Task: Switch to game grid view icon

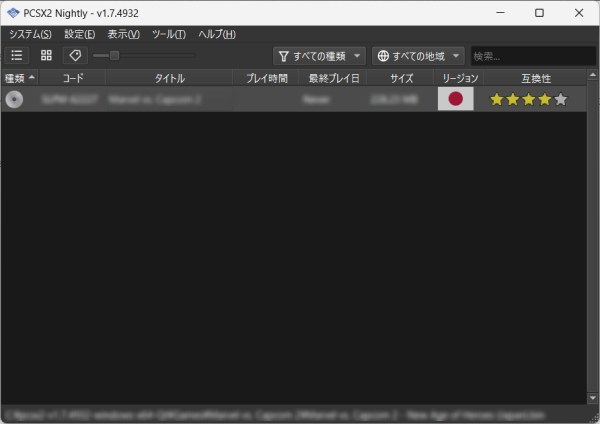Action: point(46,55)
